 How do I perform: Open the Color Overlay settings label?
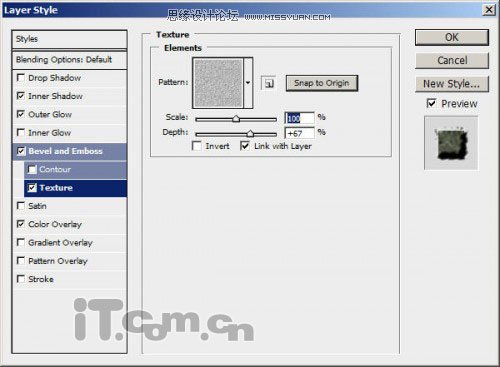click(x=55, y=224)
